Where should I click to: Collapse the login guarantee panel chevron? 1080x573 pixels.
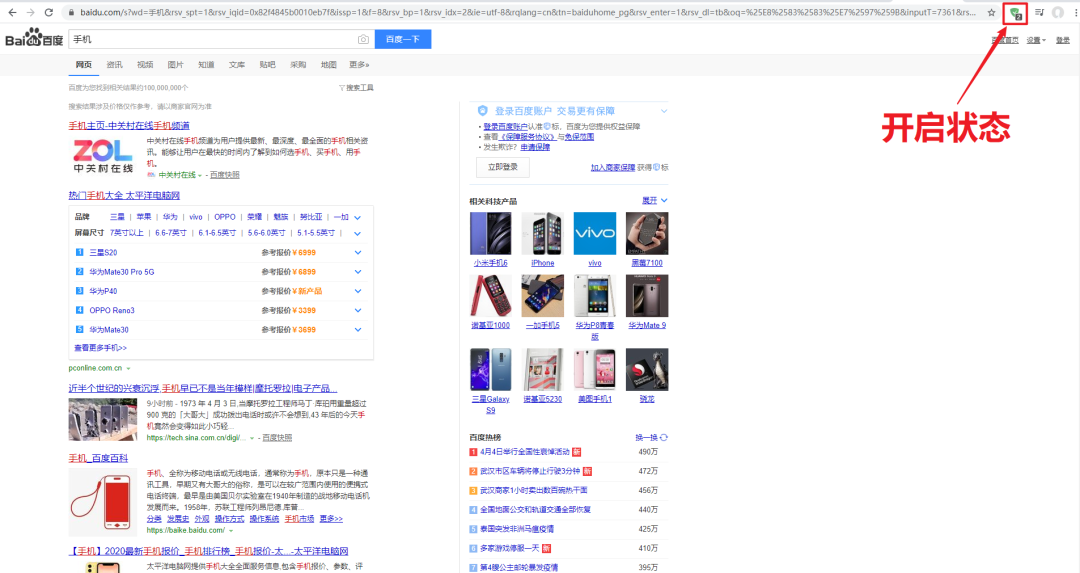(664, 111)
